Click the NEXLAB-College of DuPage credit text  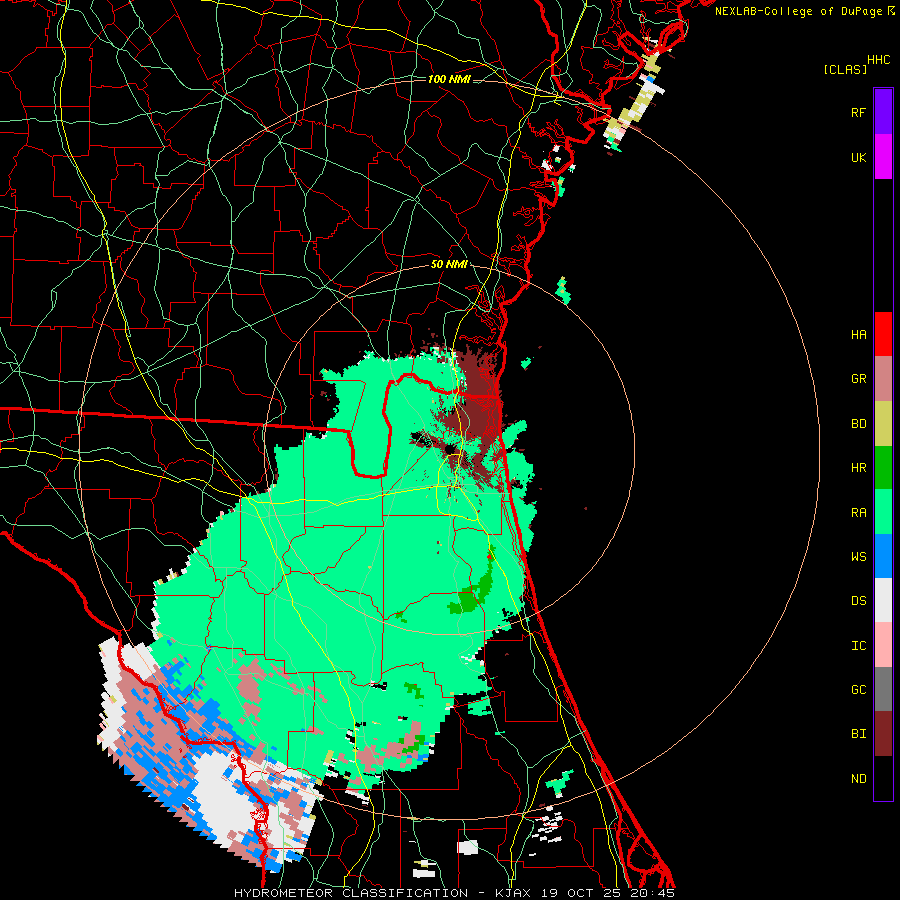pyautogui.click(x=798, y=11)
